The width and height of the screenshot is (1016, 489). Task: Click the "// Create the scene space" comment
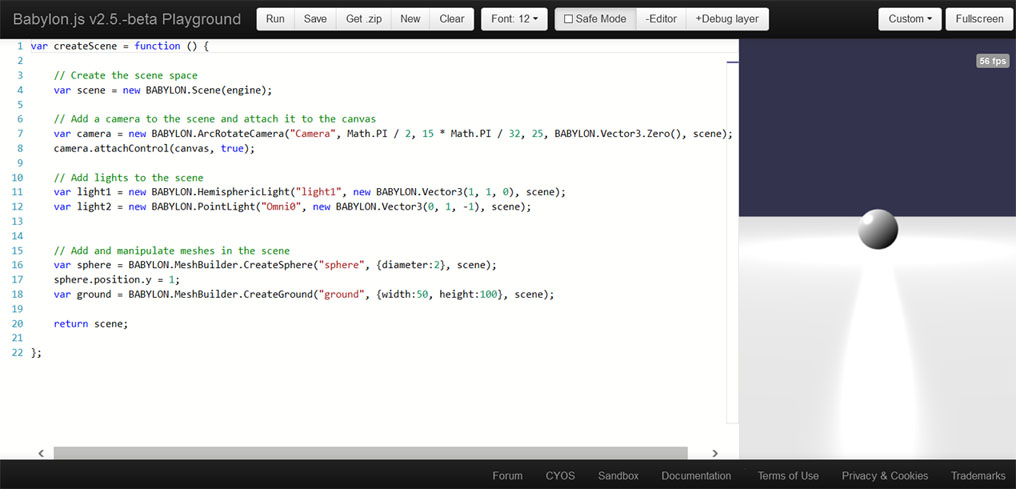pos(126,75)
